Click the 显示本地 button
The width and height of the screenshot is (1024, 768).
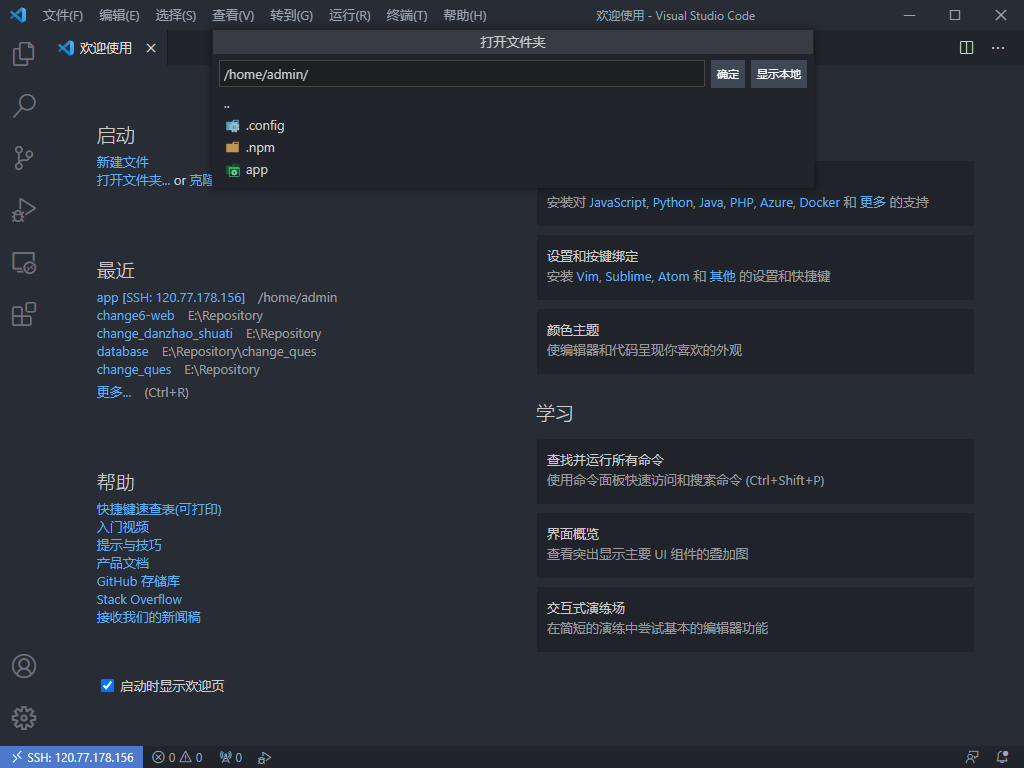(778, 74)
